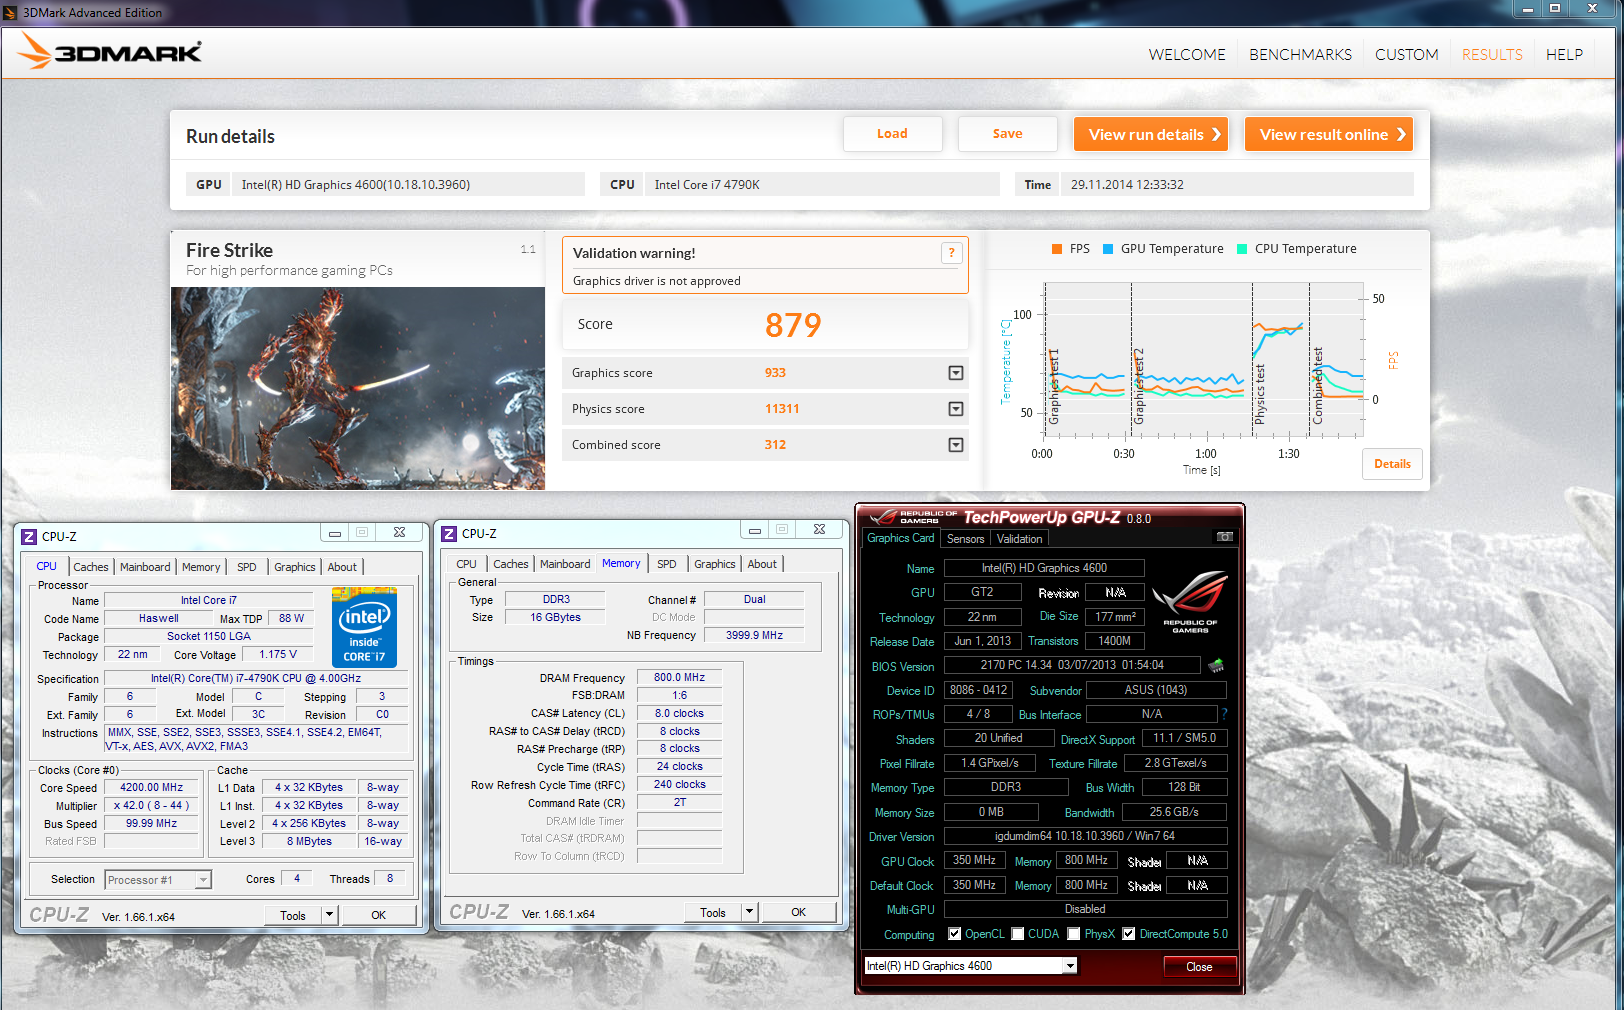Click the GPU-Z Driver Version field
This screenshot has width=1624, height=1010.
click(x=1085, y=836)
